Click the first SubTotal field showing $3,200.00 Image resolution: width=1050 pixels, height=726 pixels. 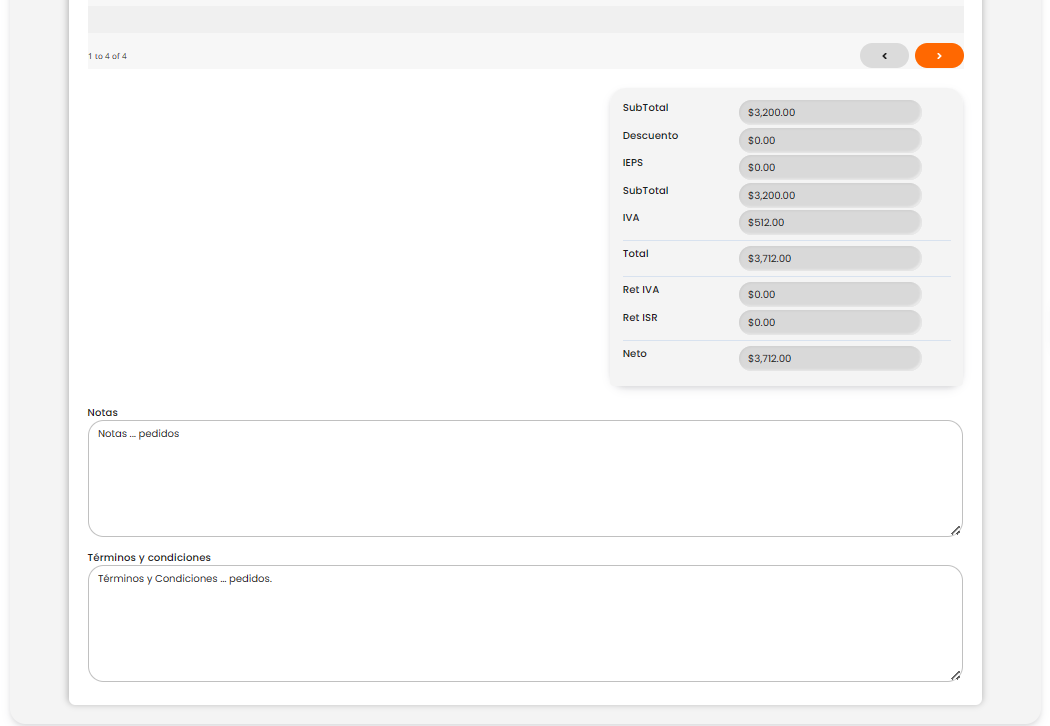click(829, 113)
